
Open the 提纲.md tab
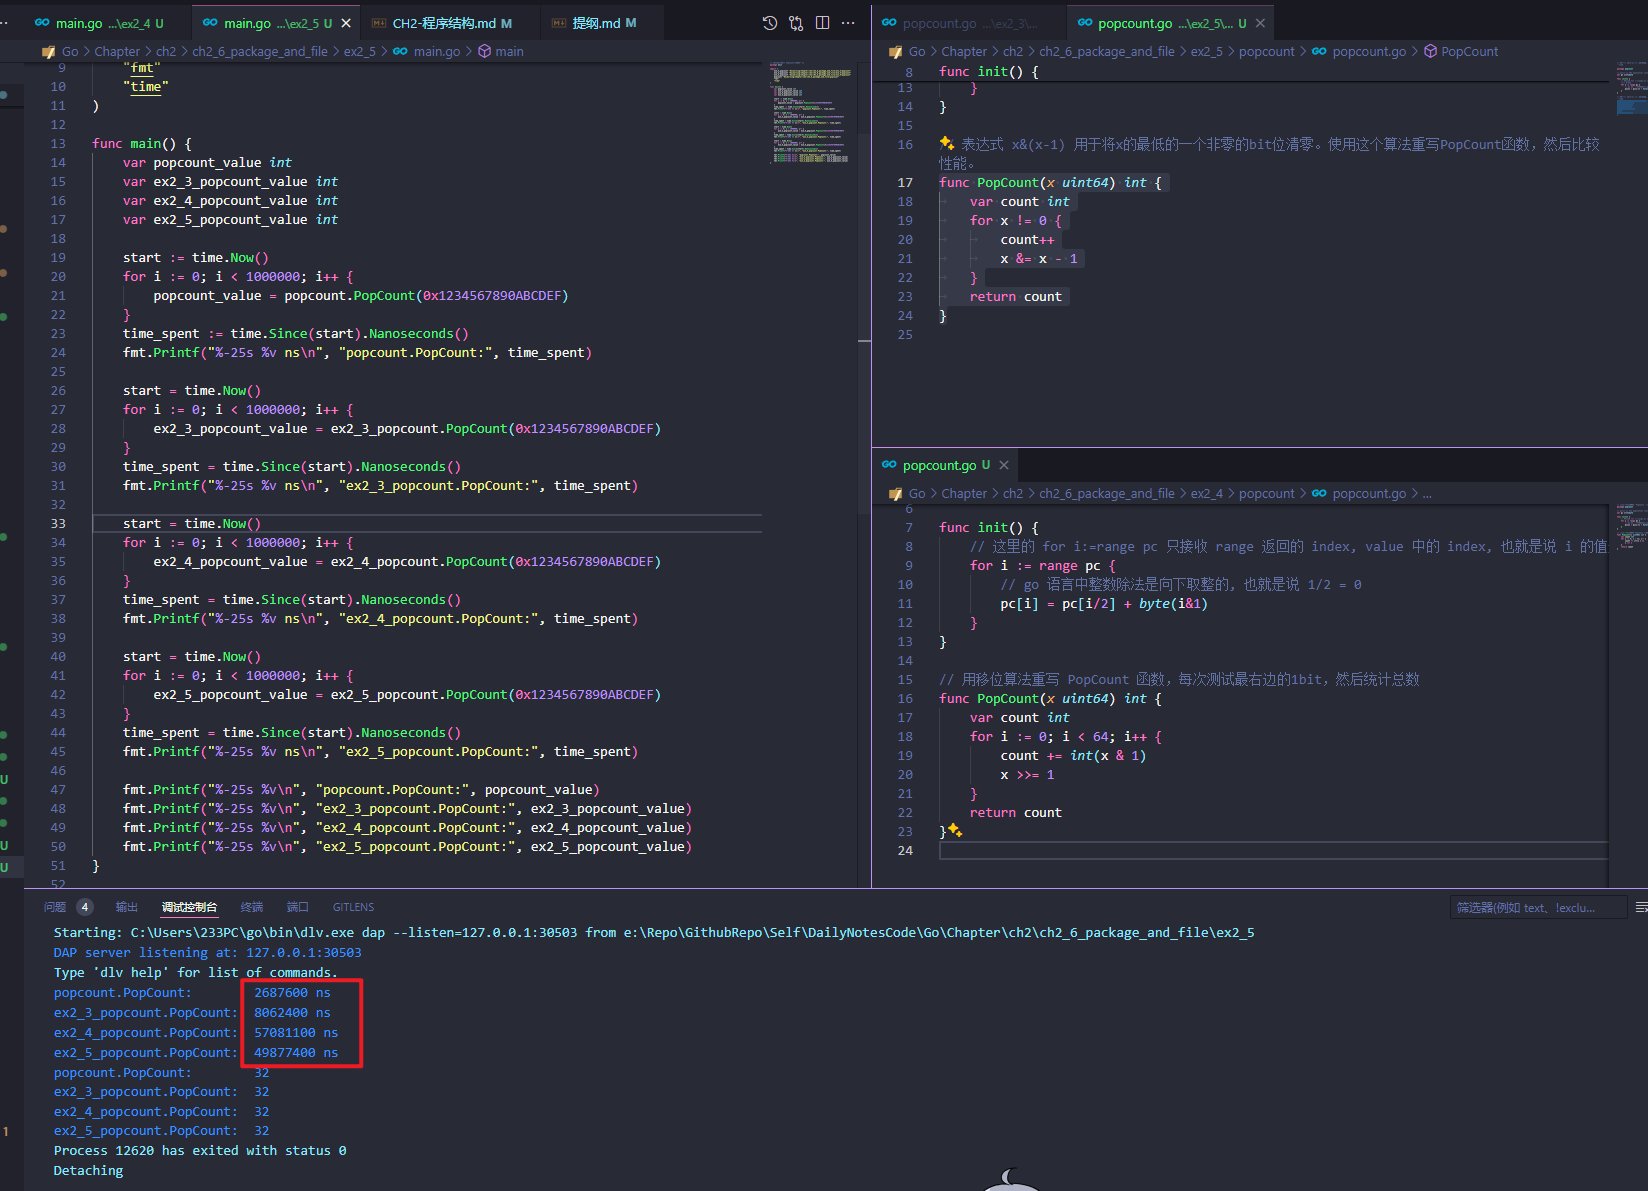pyautogui.click(x=604, y=23)
